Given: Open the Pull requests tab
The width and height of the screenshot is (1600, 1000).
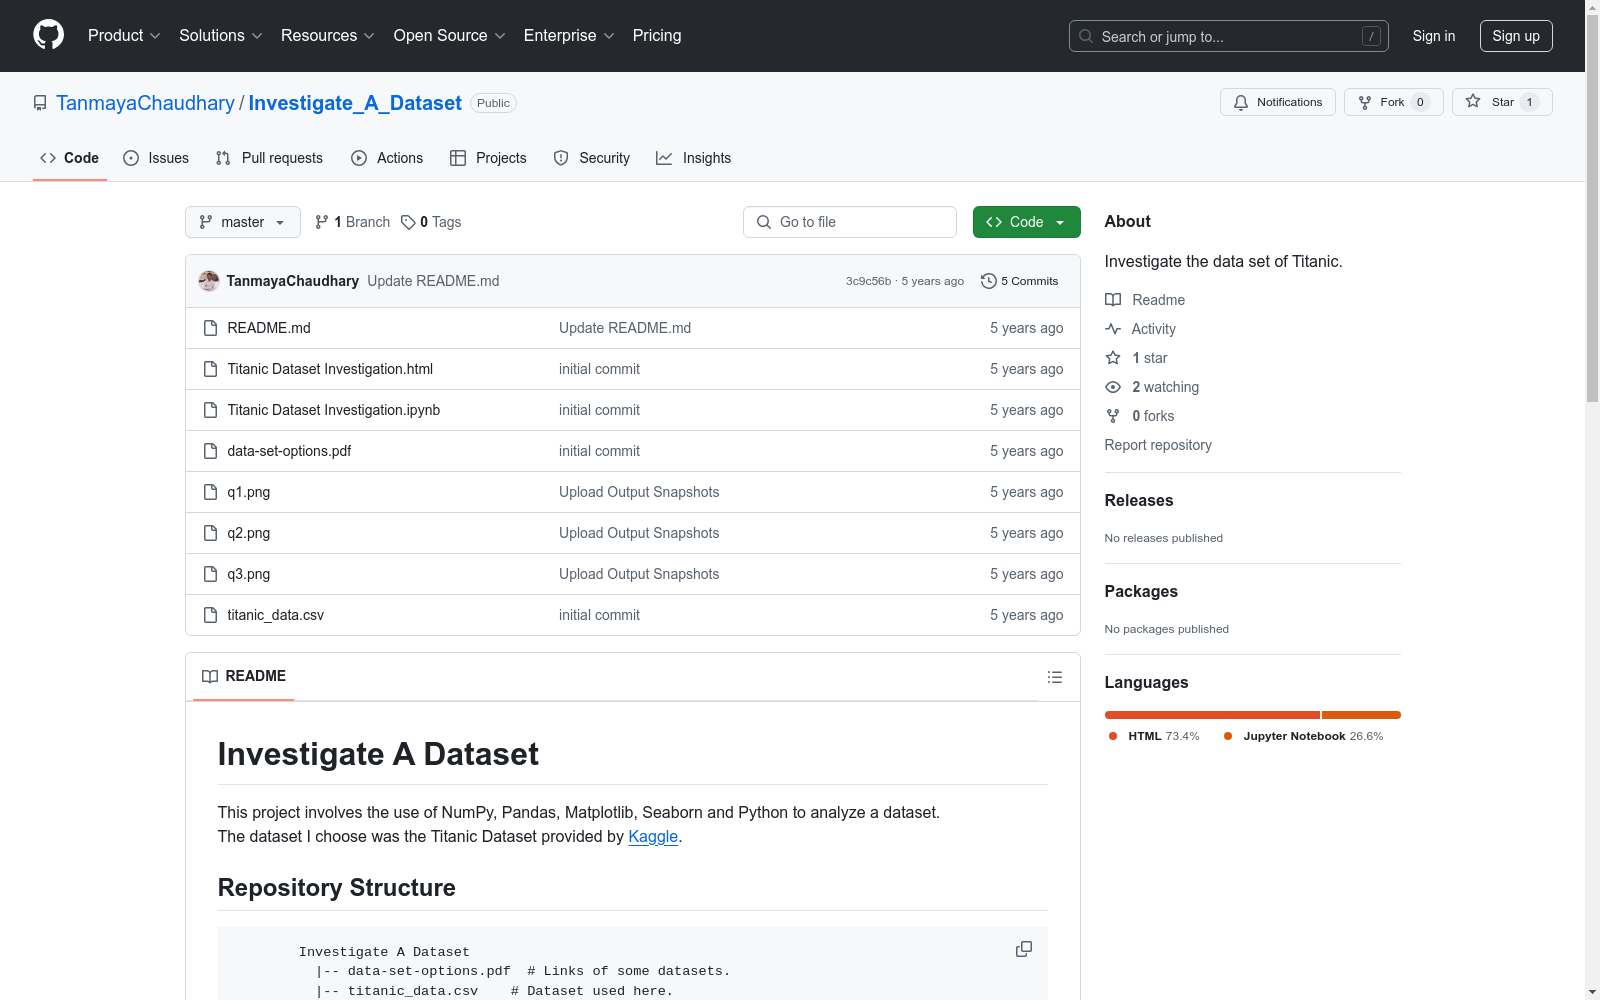Looking at the screenshot, I should (269, 158).
